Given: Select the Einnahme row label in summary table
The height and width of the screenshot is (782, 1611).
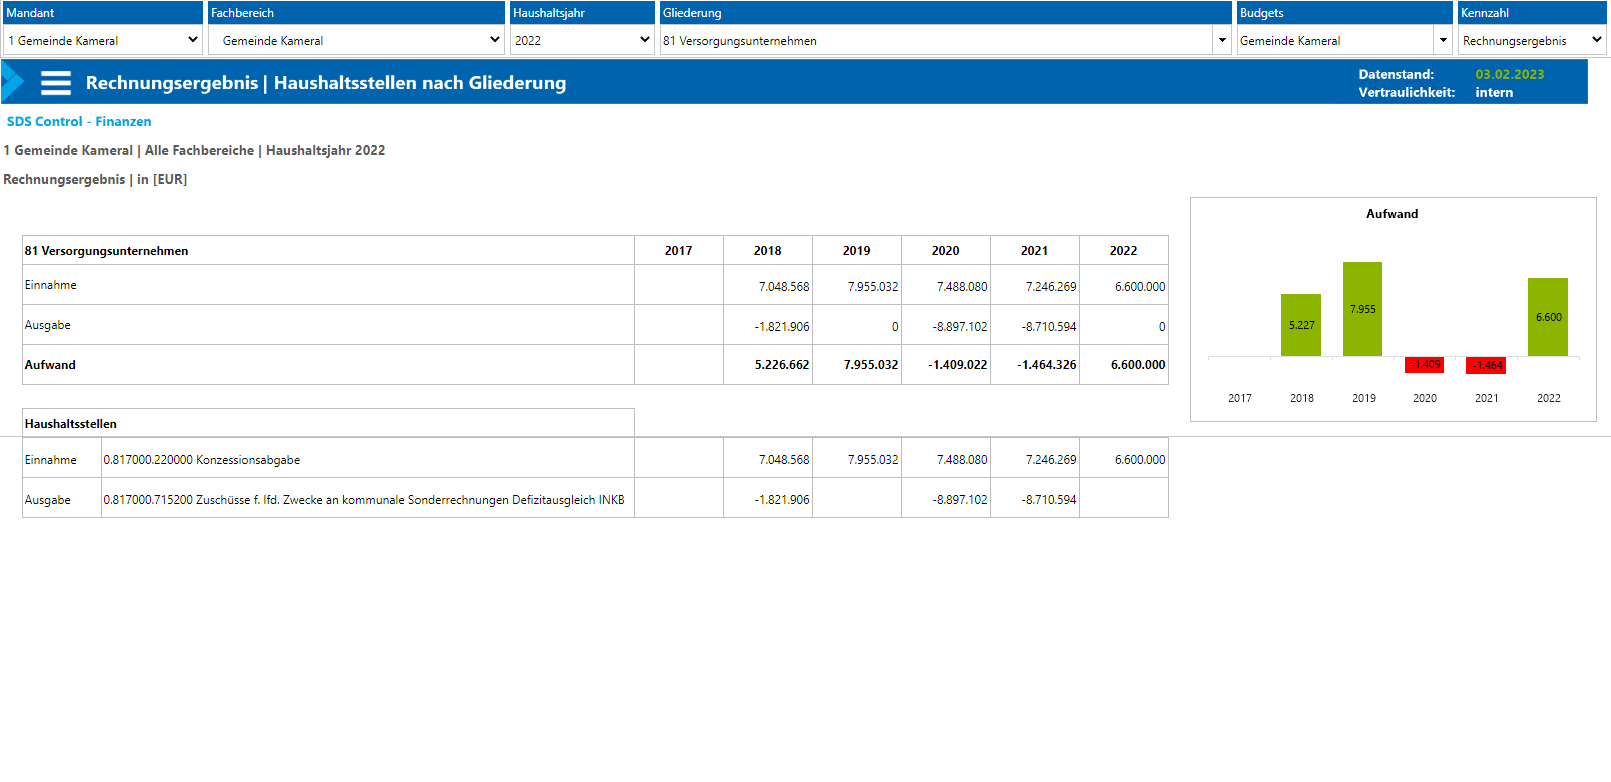Looking at the screenshot, I should 51,285.
